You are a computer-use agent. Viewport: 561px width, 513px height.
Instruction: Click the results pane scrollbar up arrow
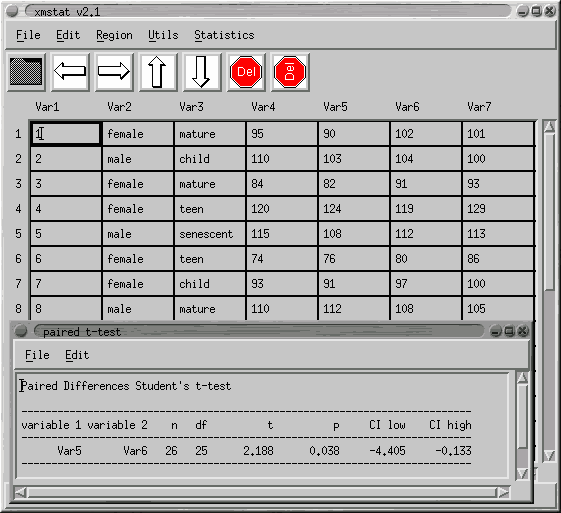523,378
